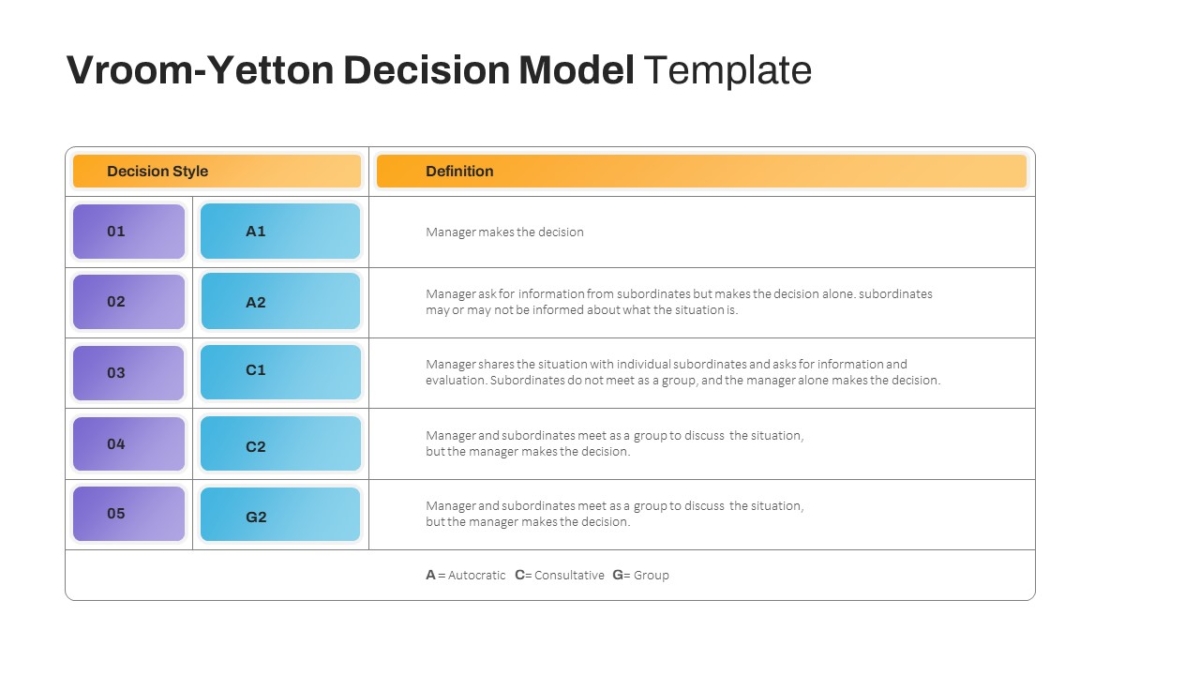This screenshot has width=1200, height=675.
Task: Click the purple 05 box
Action: (129, 514)
